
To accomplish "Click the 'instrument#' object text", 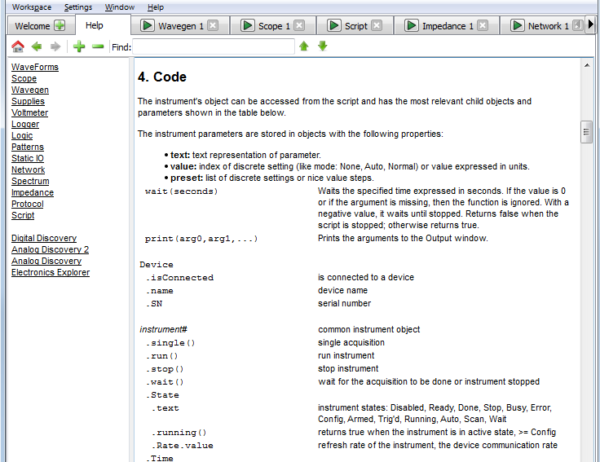I will [163, 330].
